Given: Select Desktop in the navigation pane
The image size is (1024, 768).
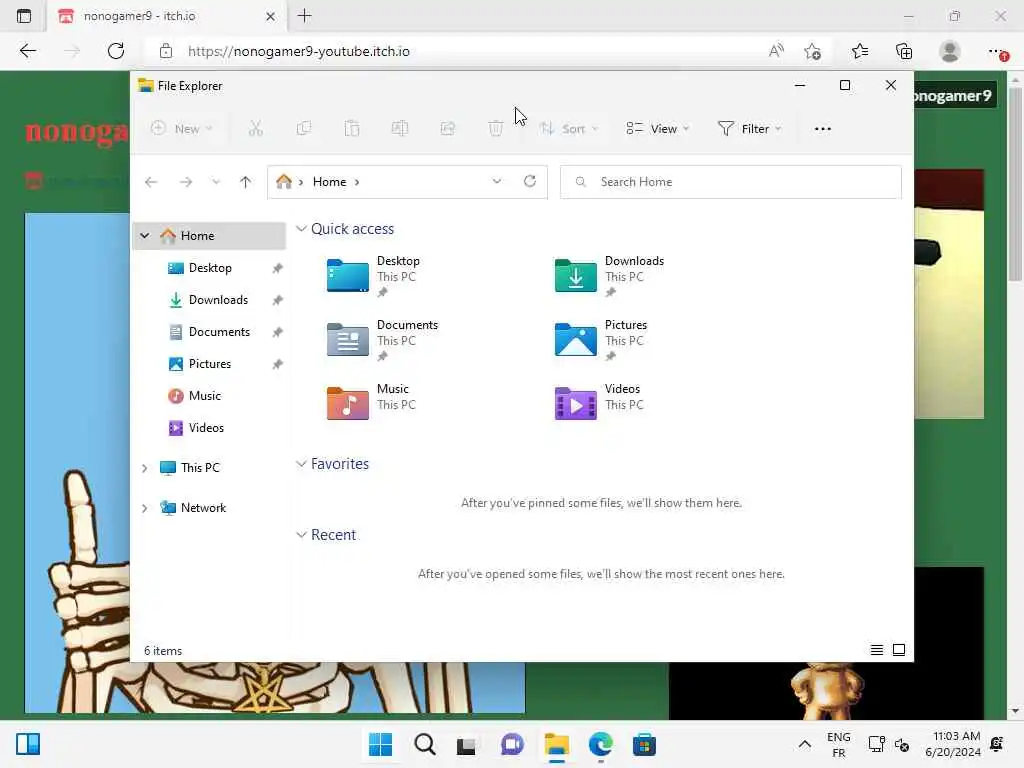Looking at the screenshot, I should [209, 268].
